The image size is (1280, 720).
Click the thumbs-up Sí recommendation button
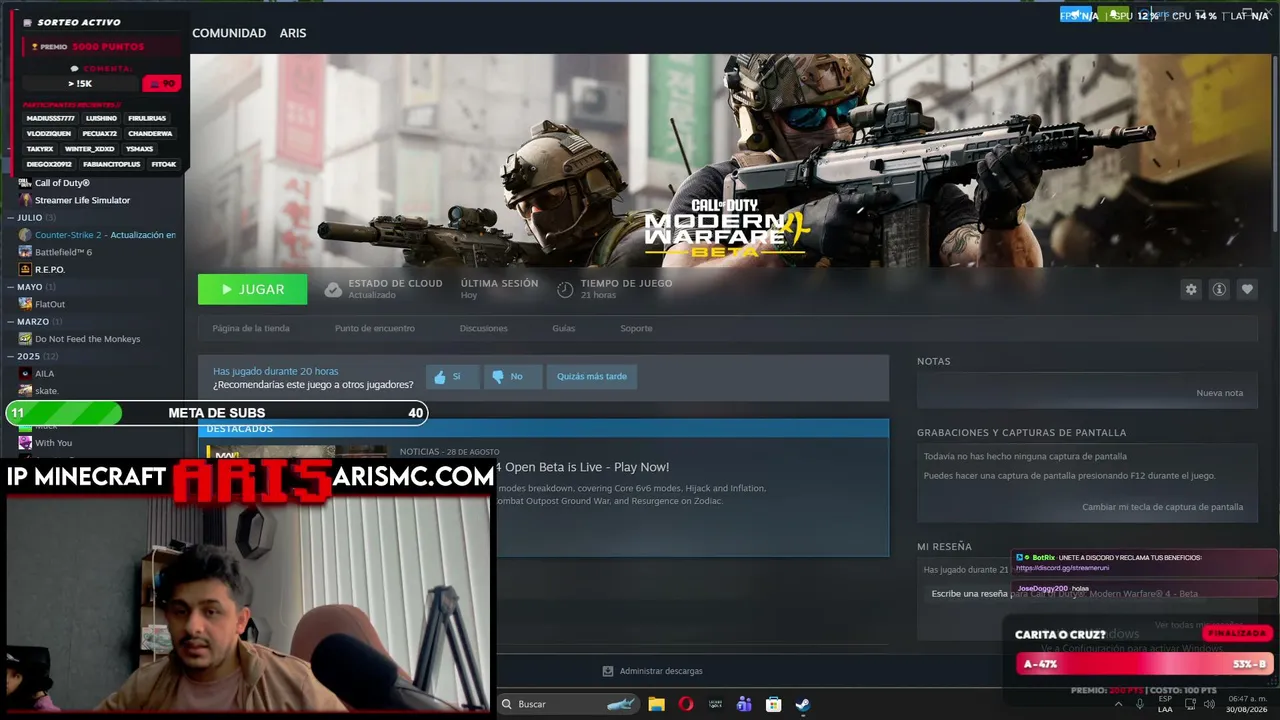click(452, 377)
